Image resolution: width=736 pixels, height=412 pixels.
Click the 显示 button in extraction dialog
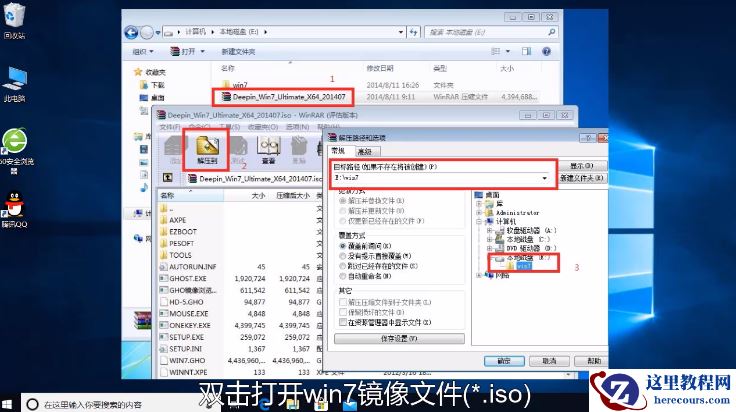[582, 166]
